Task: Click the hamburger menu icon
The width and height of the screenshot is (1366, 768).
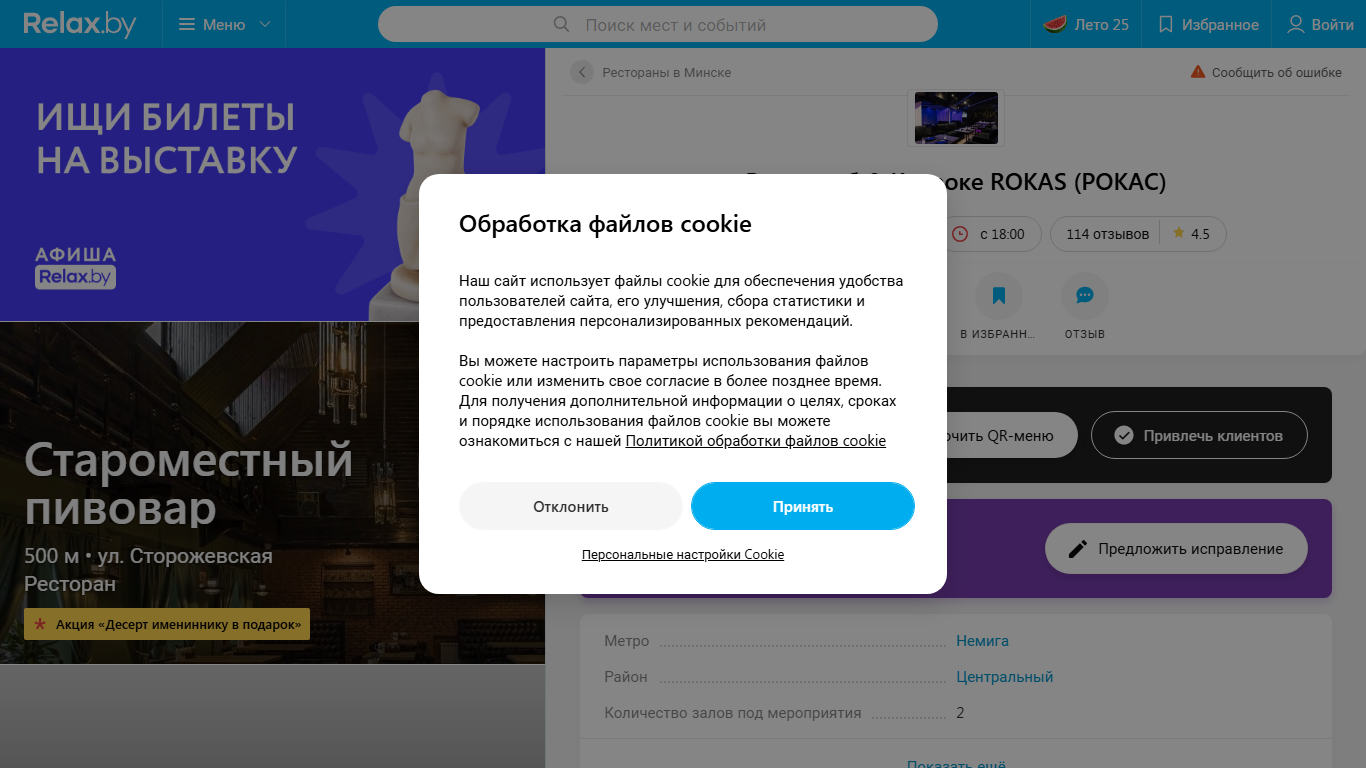Action: [x=187, y=24]
